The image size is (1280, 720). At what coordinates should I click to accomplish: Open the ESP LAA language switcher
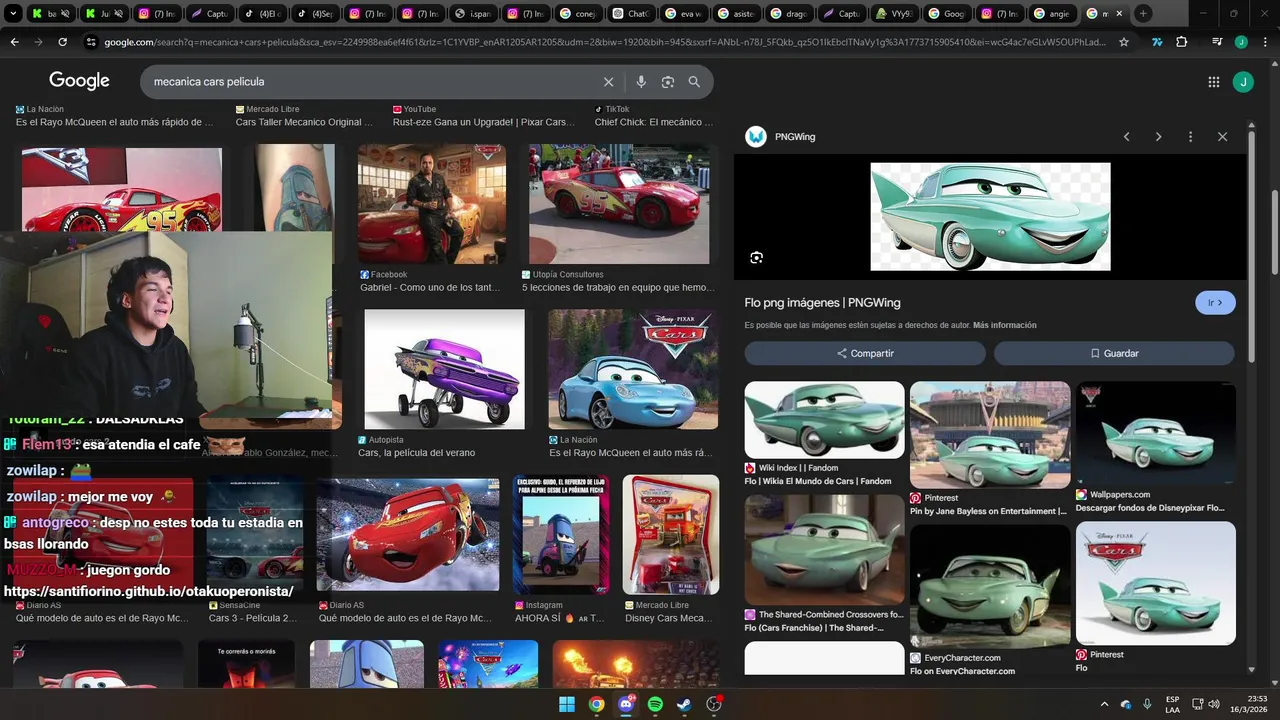coord(1173,704)
